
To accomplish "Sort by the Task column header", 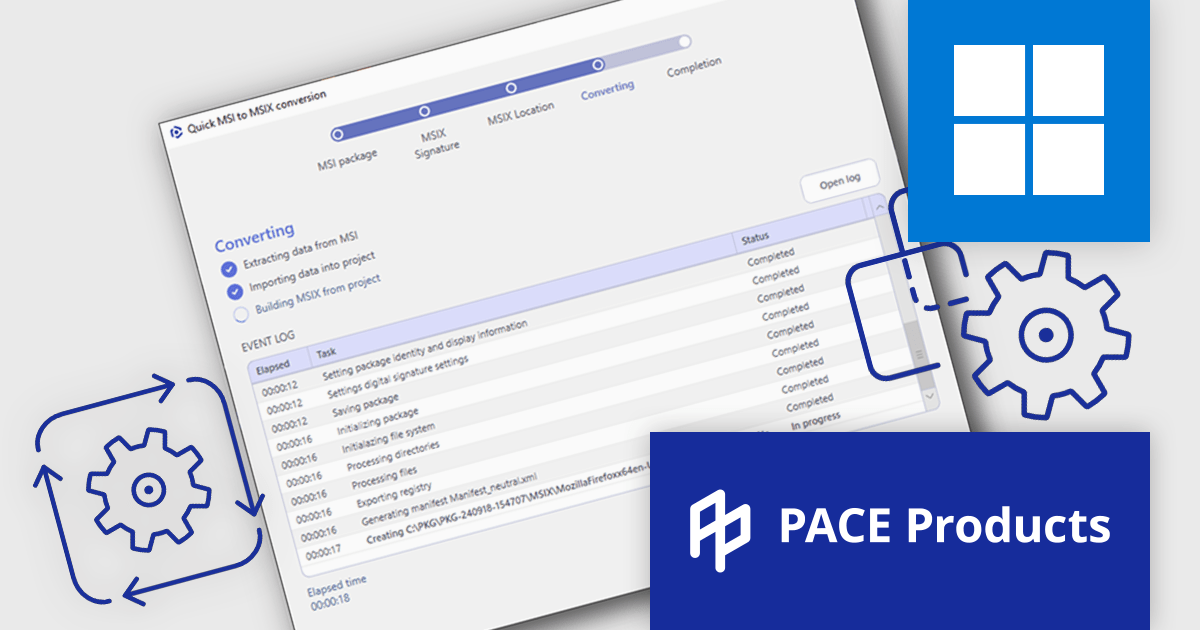I will (326, 354).
